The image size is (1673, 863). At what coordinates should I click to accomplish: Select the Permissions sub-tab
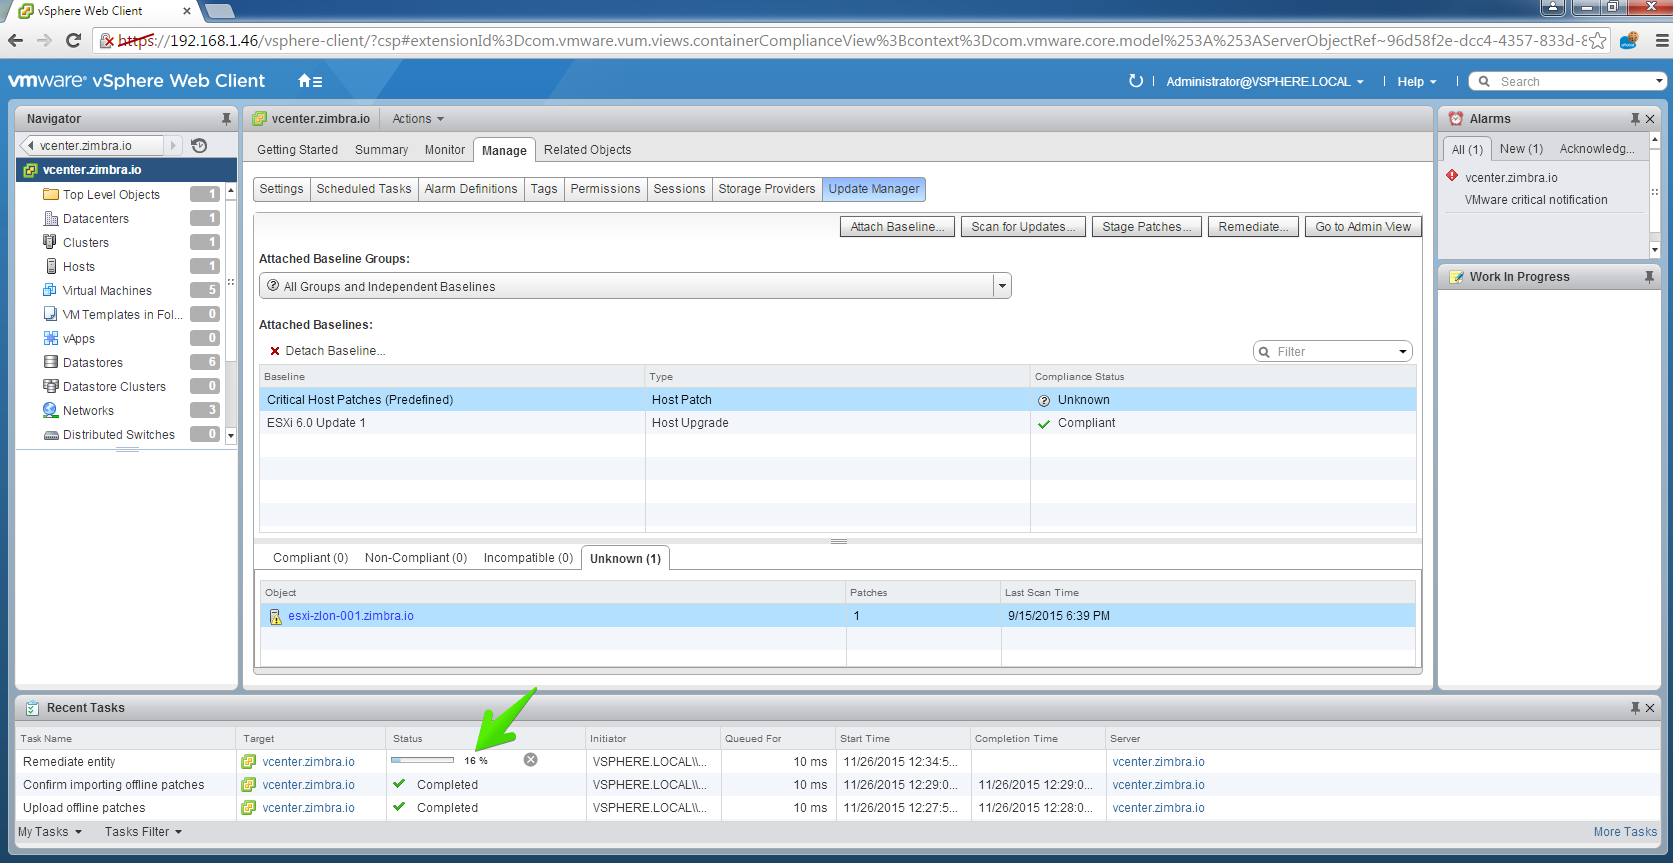(605, 189)
